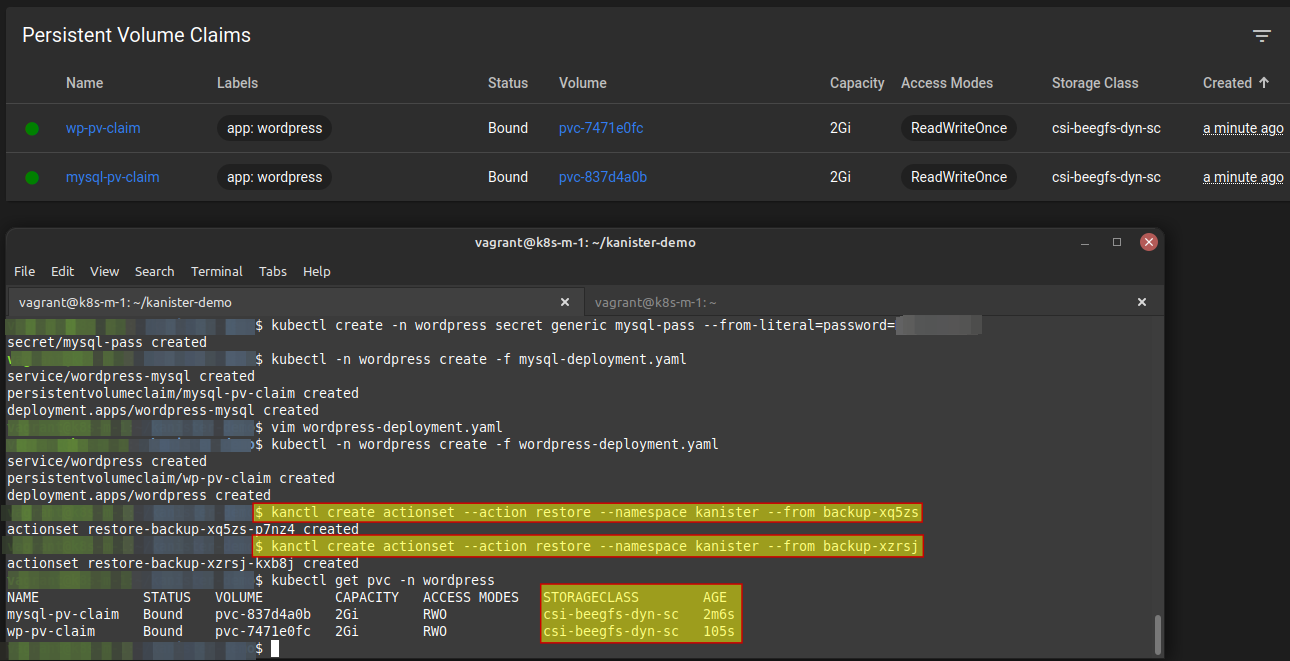Open the Search menu in terminal
Screen dimensions: 1290x661
click(x=154, y=271)
